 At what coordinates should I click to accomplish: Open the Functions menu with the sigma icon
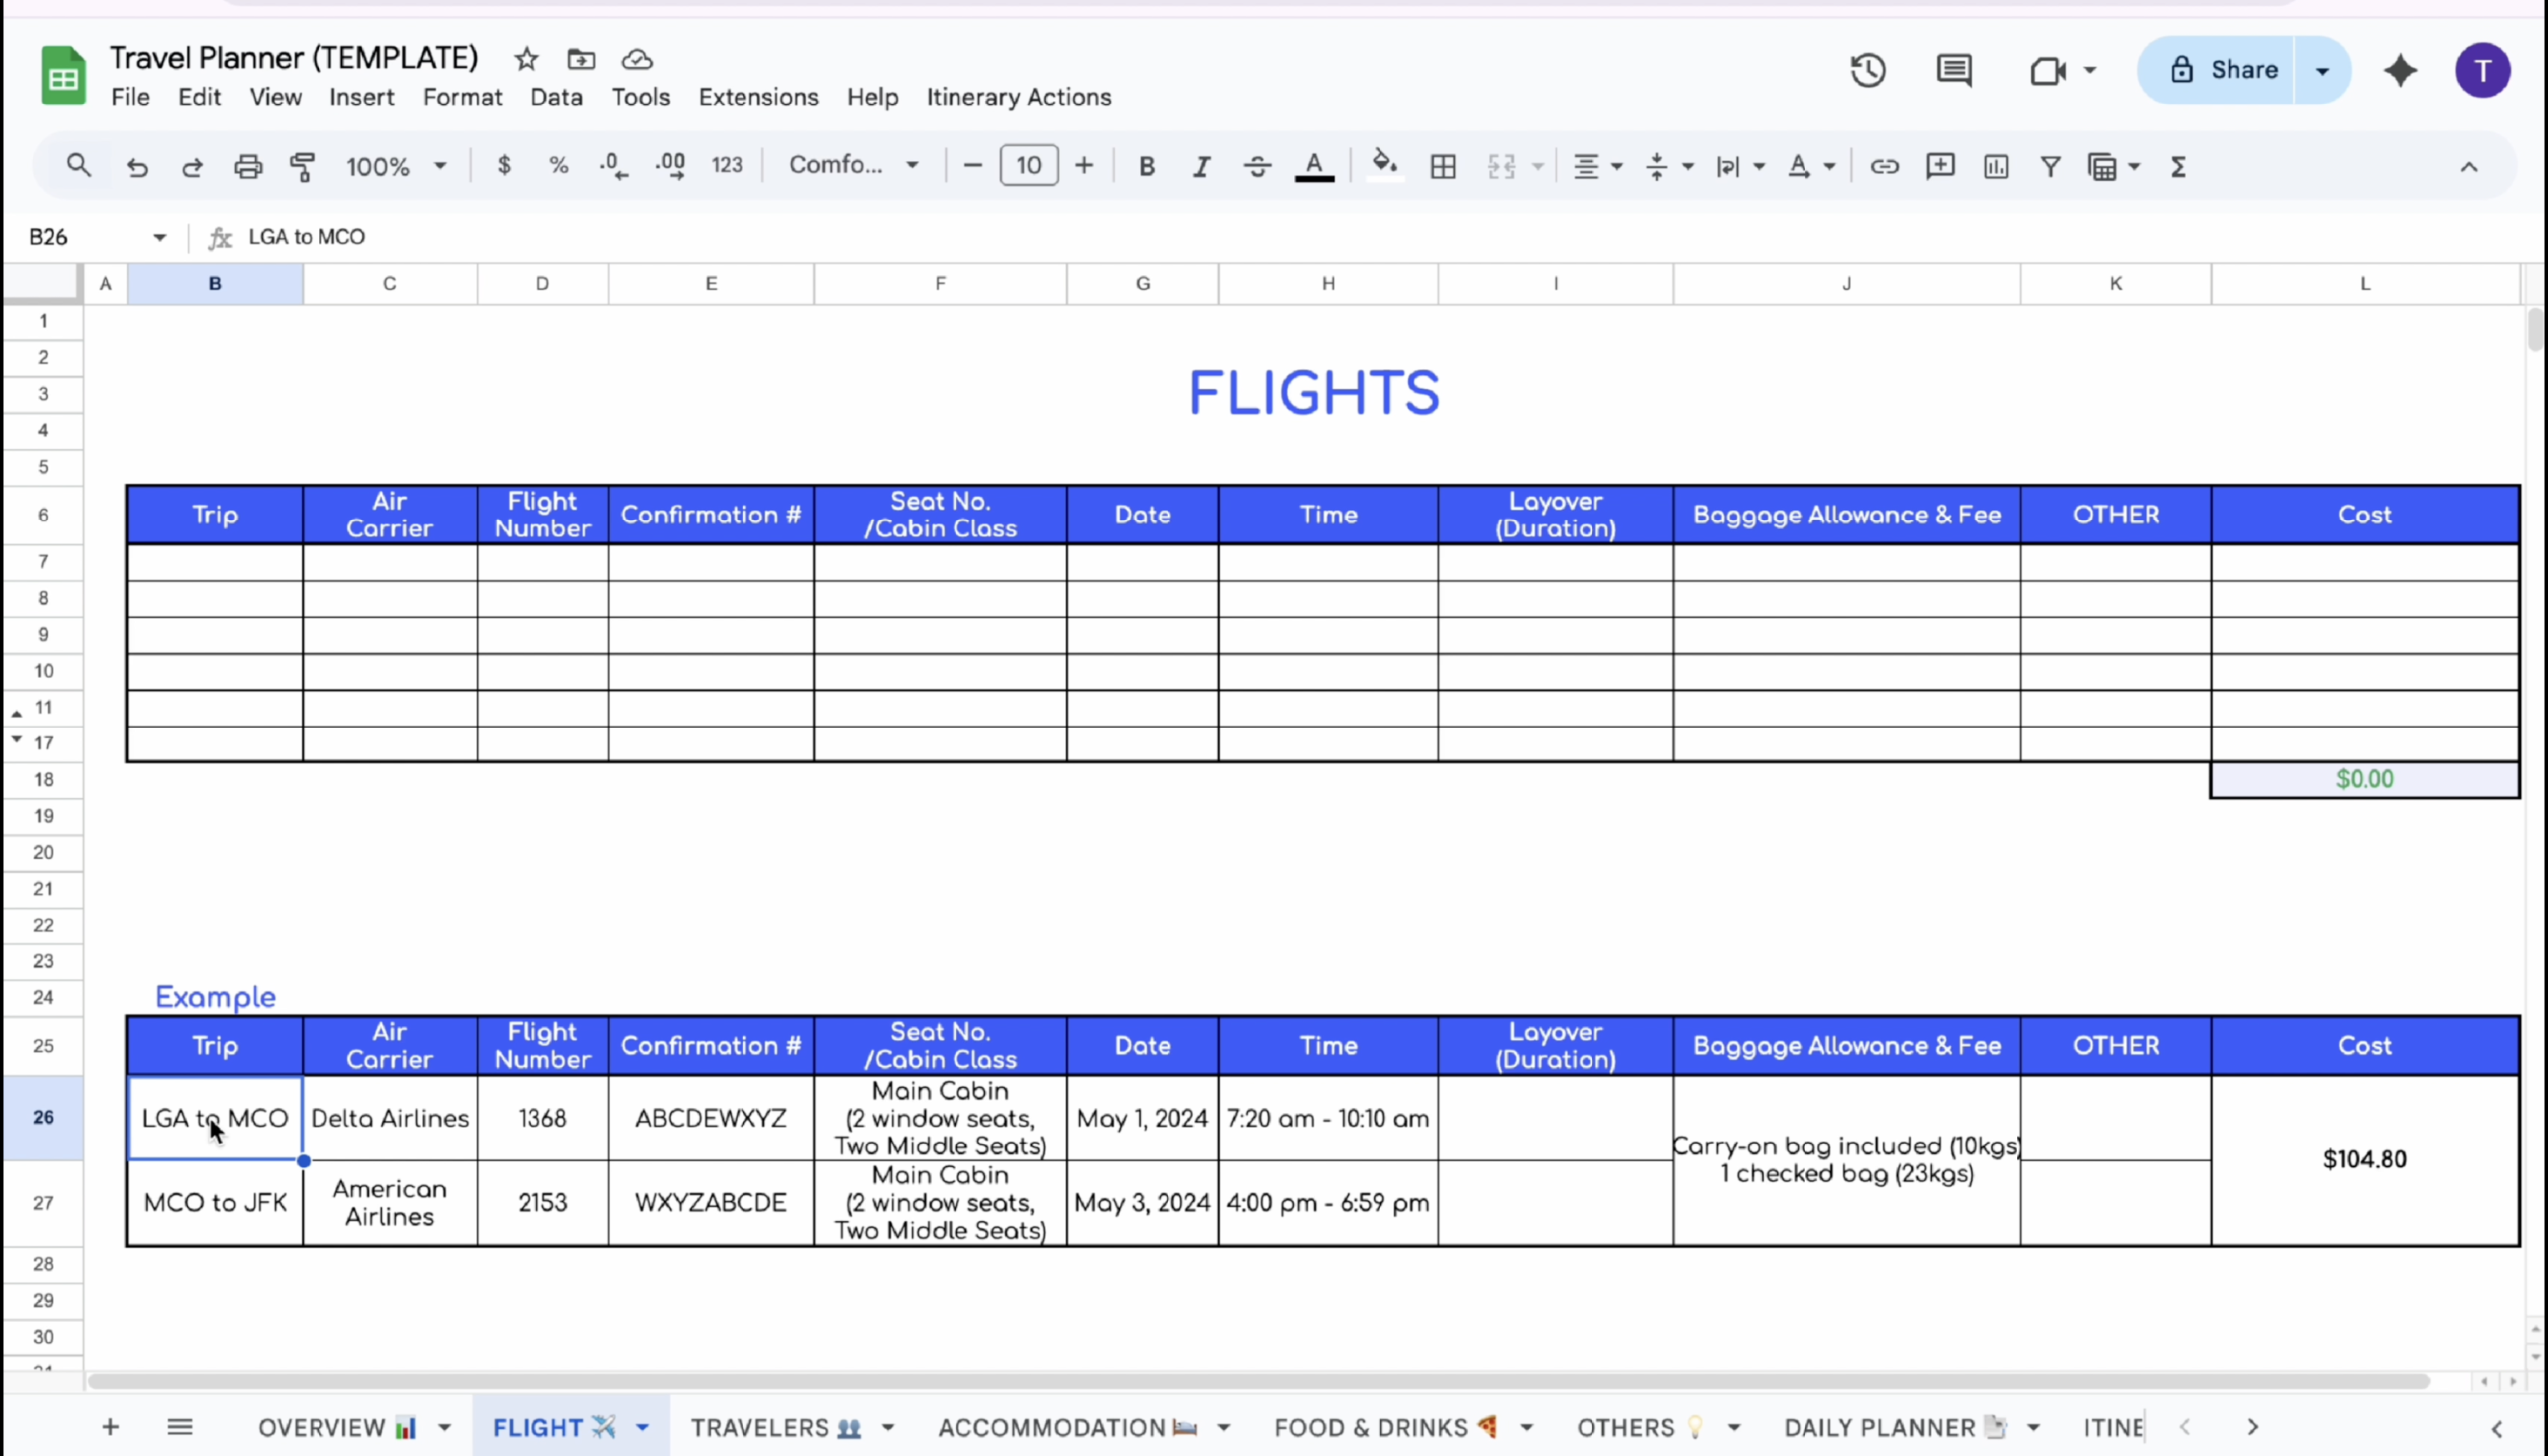point(2179,166)
